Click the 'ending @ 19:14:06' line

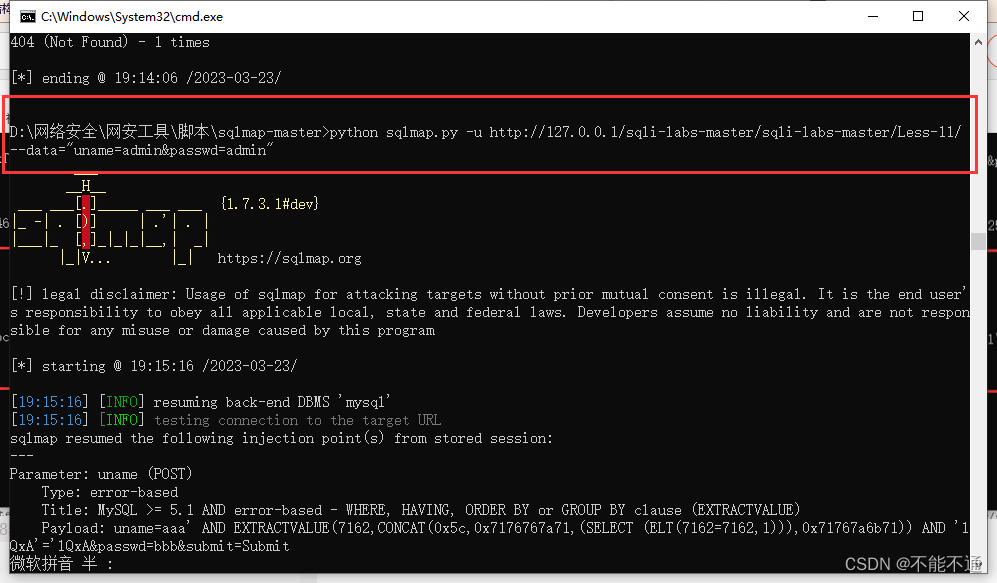pos(146,78)
